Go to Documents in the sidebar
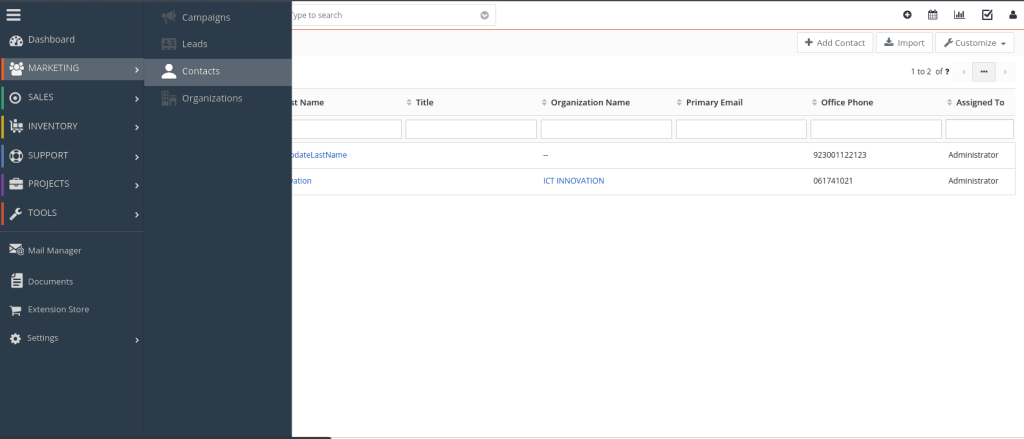Viewport: 1024px width, 439px height. [x=50, y=282]
